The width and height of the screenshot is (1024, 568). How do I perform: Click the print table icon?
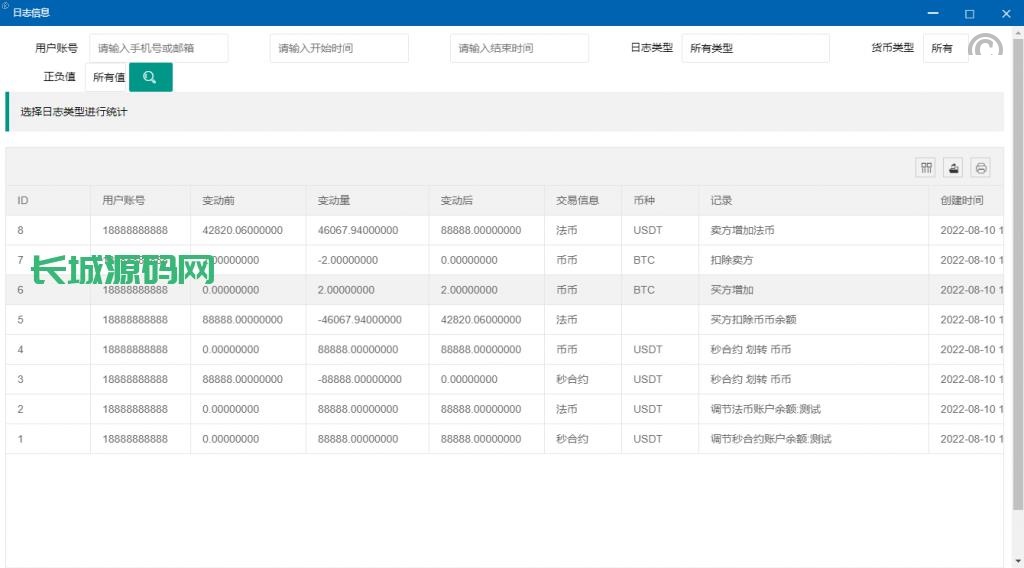[x=981, y=168]
